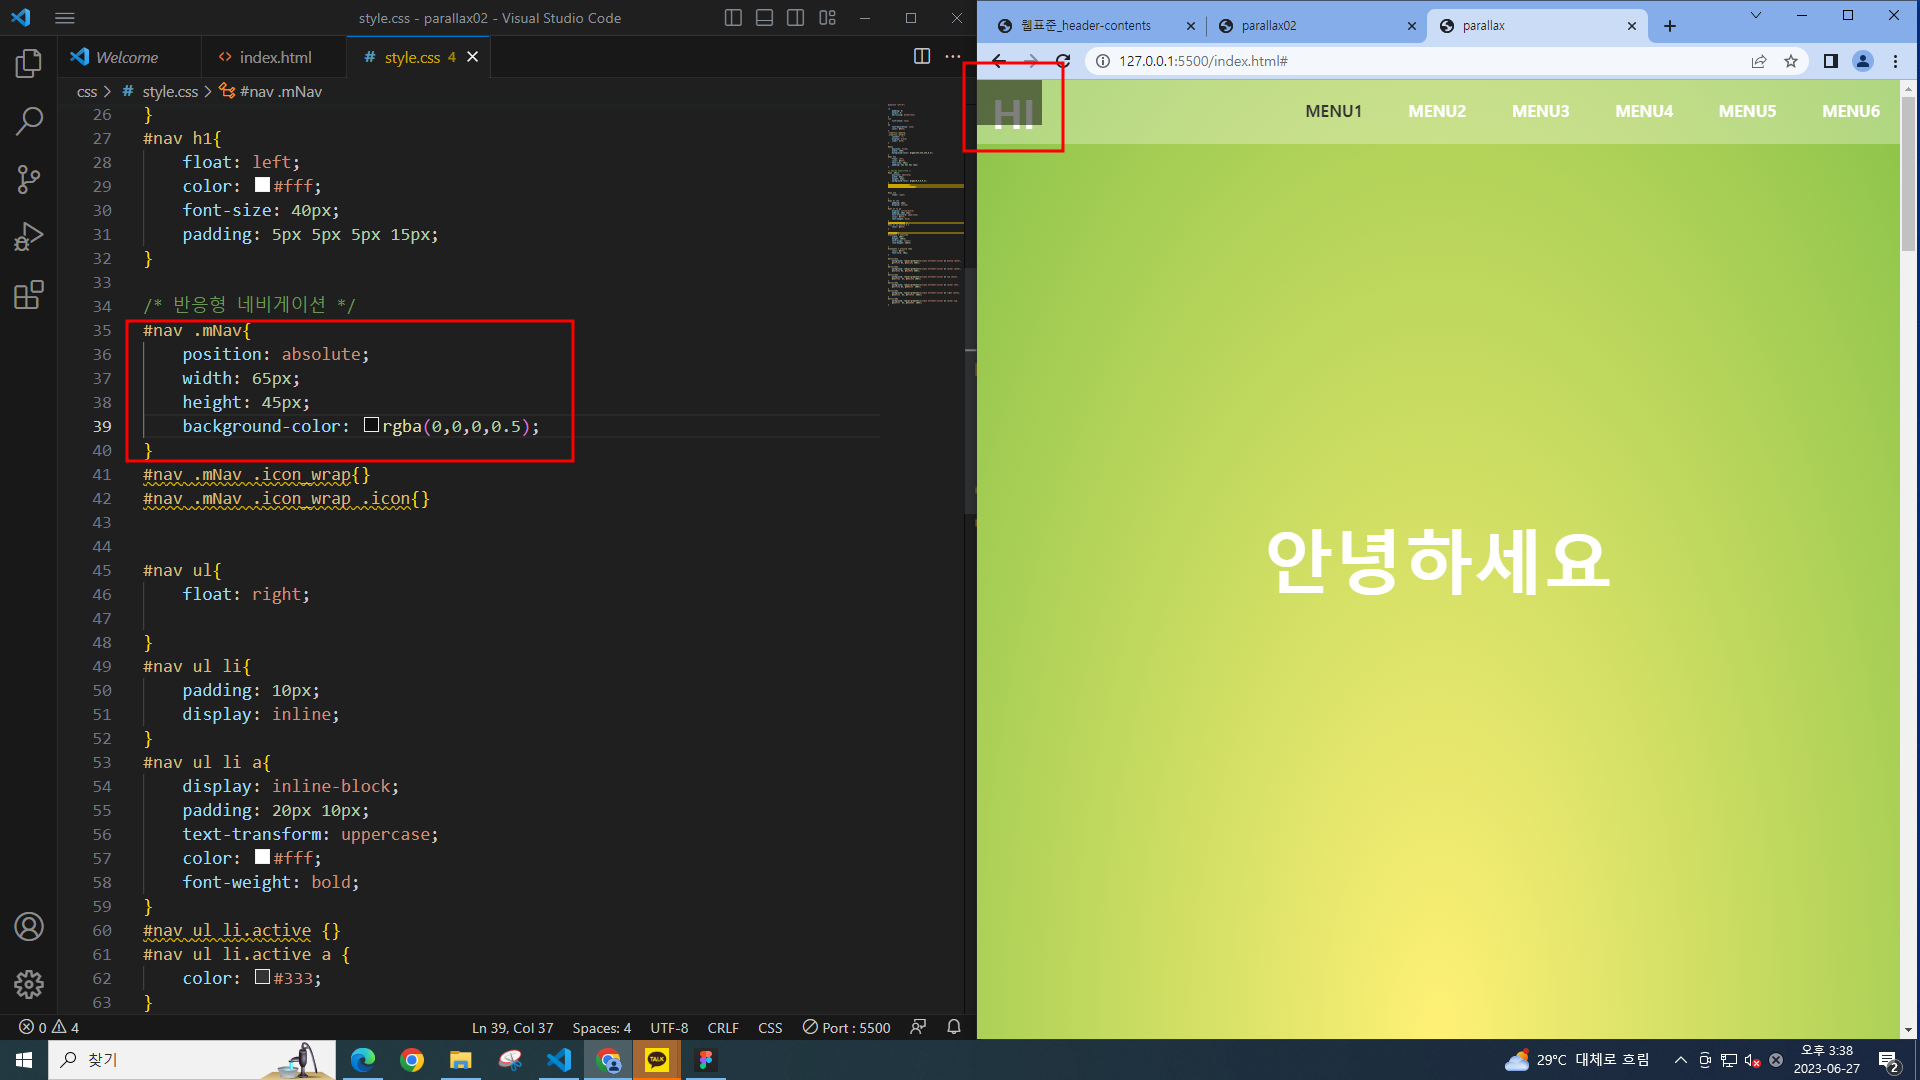Open the editor More Actions menu
This screenshot has width=1920, height=1080.
tap(953, 57)
